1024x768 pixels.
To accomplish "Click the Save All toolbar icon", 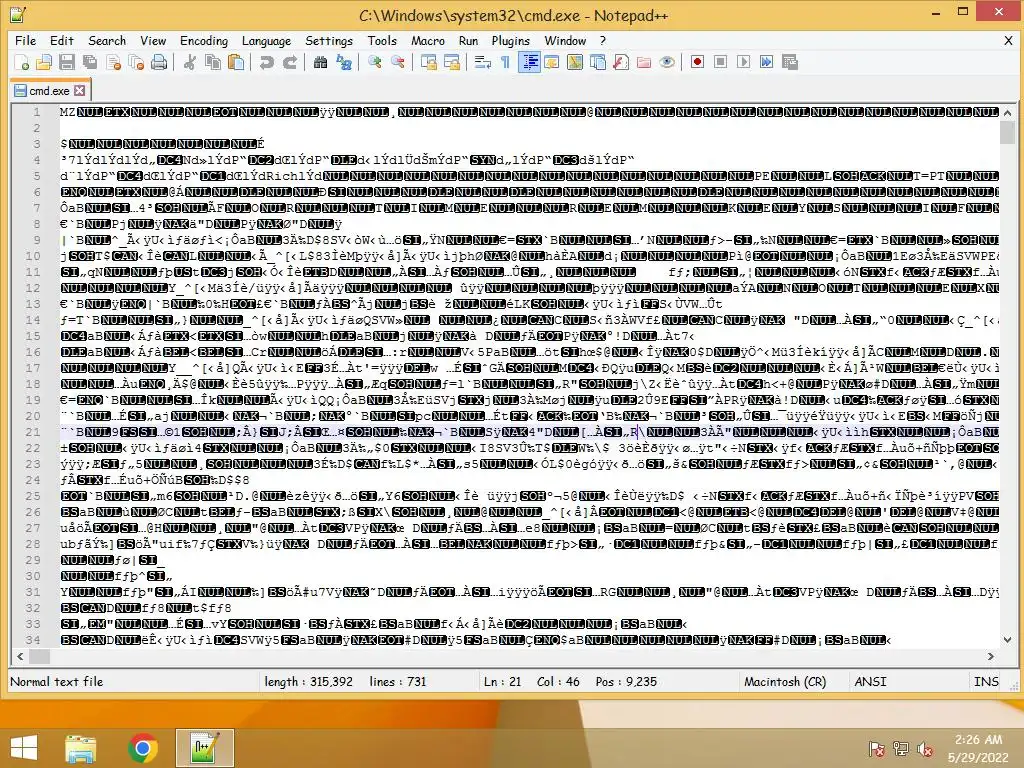I will 89,62.
